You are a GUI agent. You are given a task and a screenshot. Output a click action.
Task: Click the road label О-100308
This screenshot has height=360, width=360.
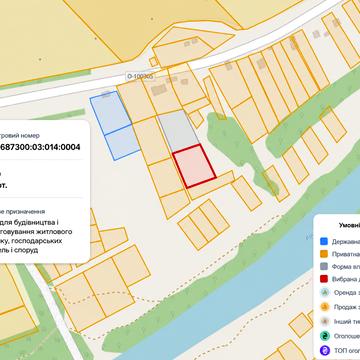(140, 76)
